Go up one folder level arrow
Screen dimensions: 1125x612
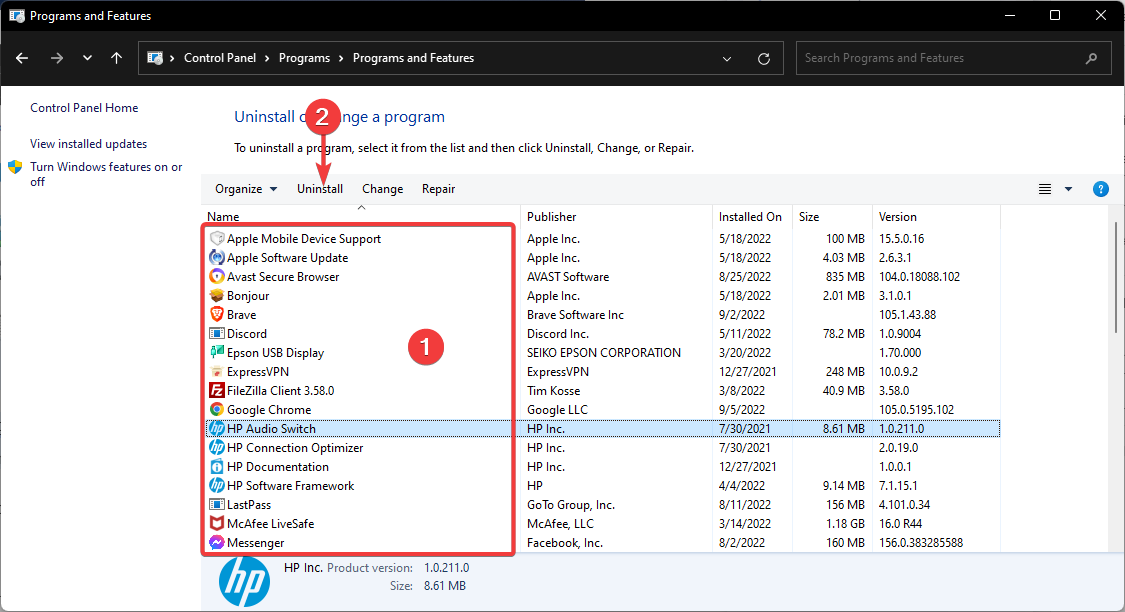[116, 58]
